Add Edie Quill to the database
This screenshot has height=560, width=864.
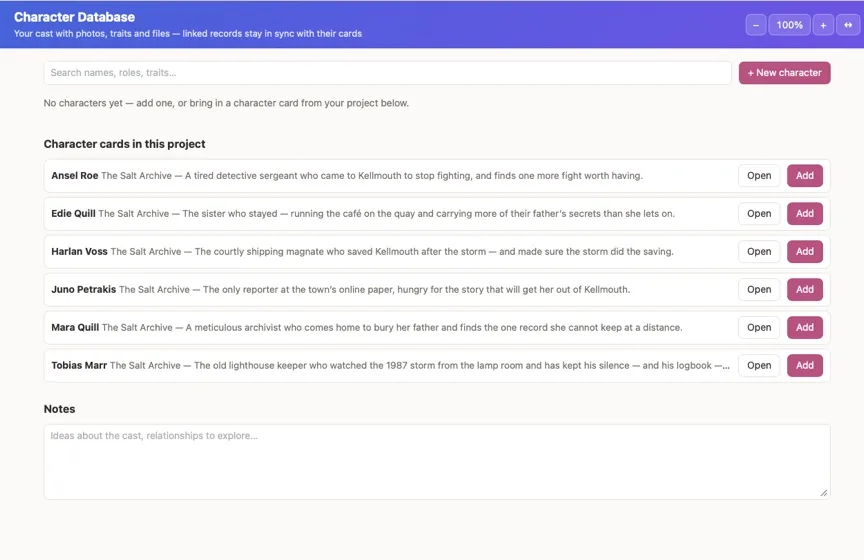pyautogui.click(x=804, y=214)
